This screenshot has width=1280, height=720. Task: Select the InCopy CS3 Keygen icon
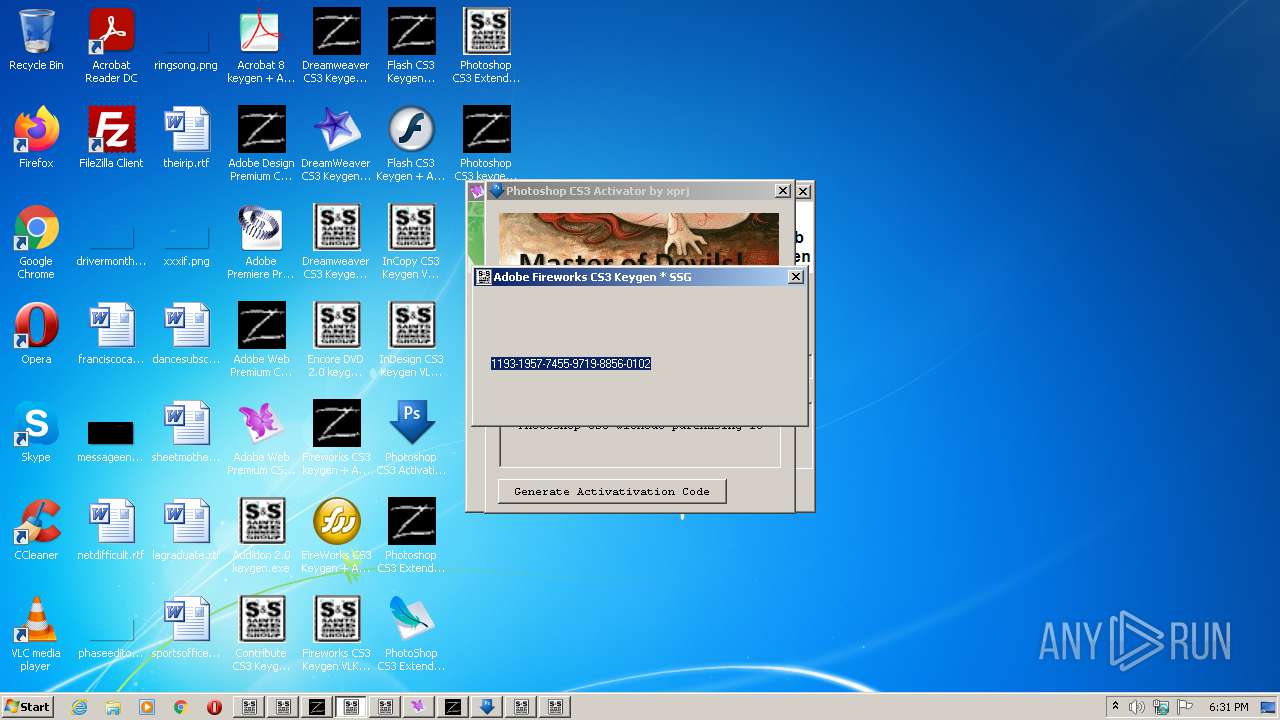(x=411, y=243)
